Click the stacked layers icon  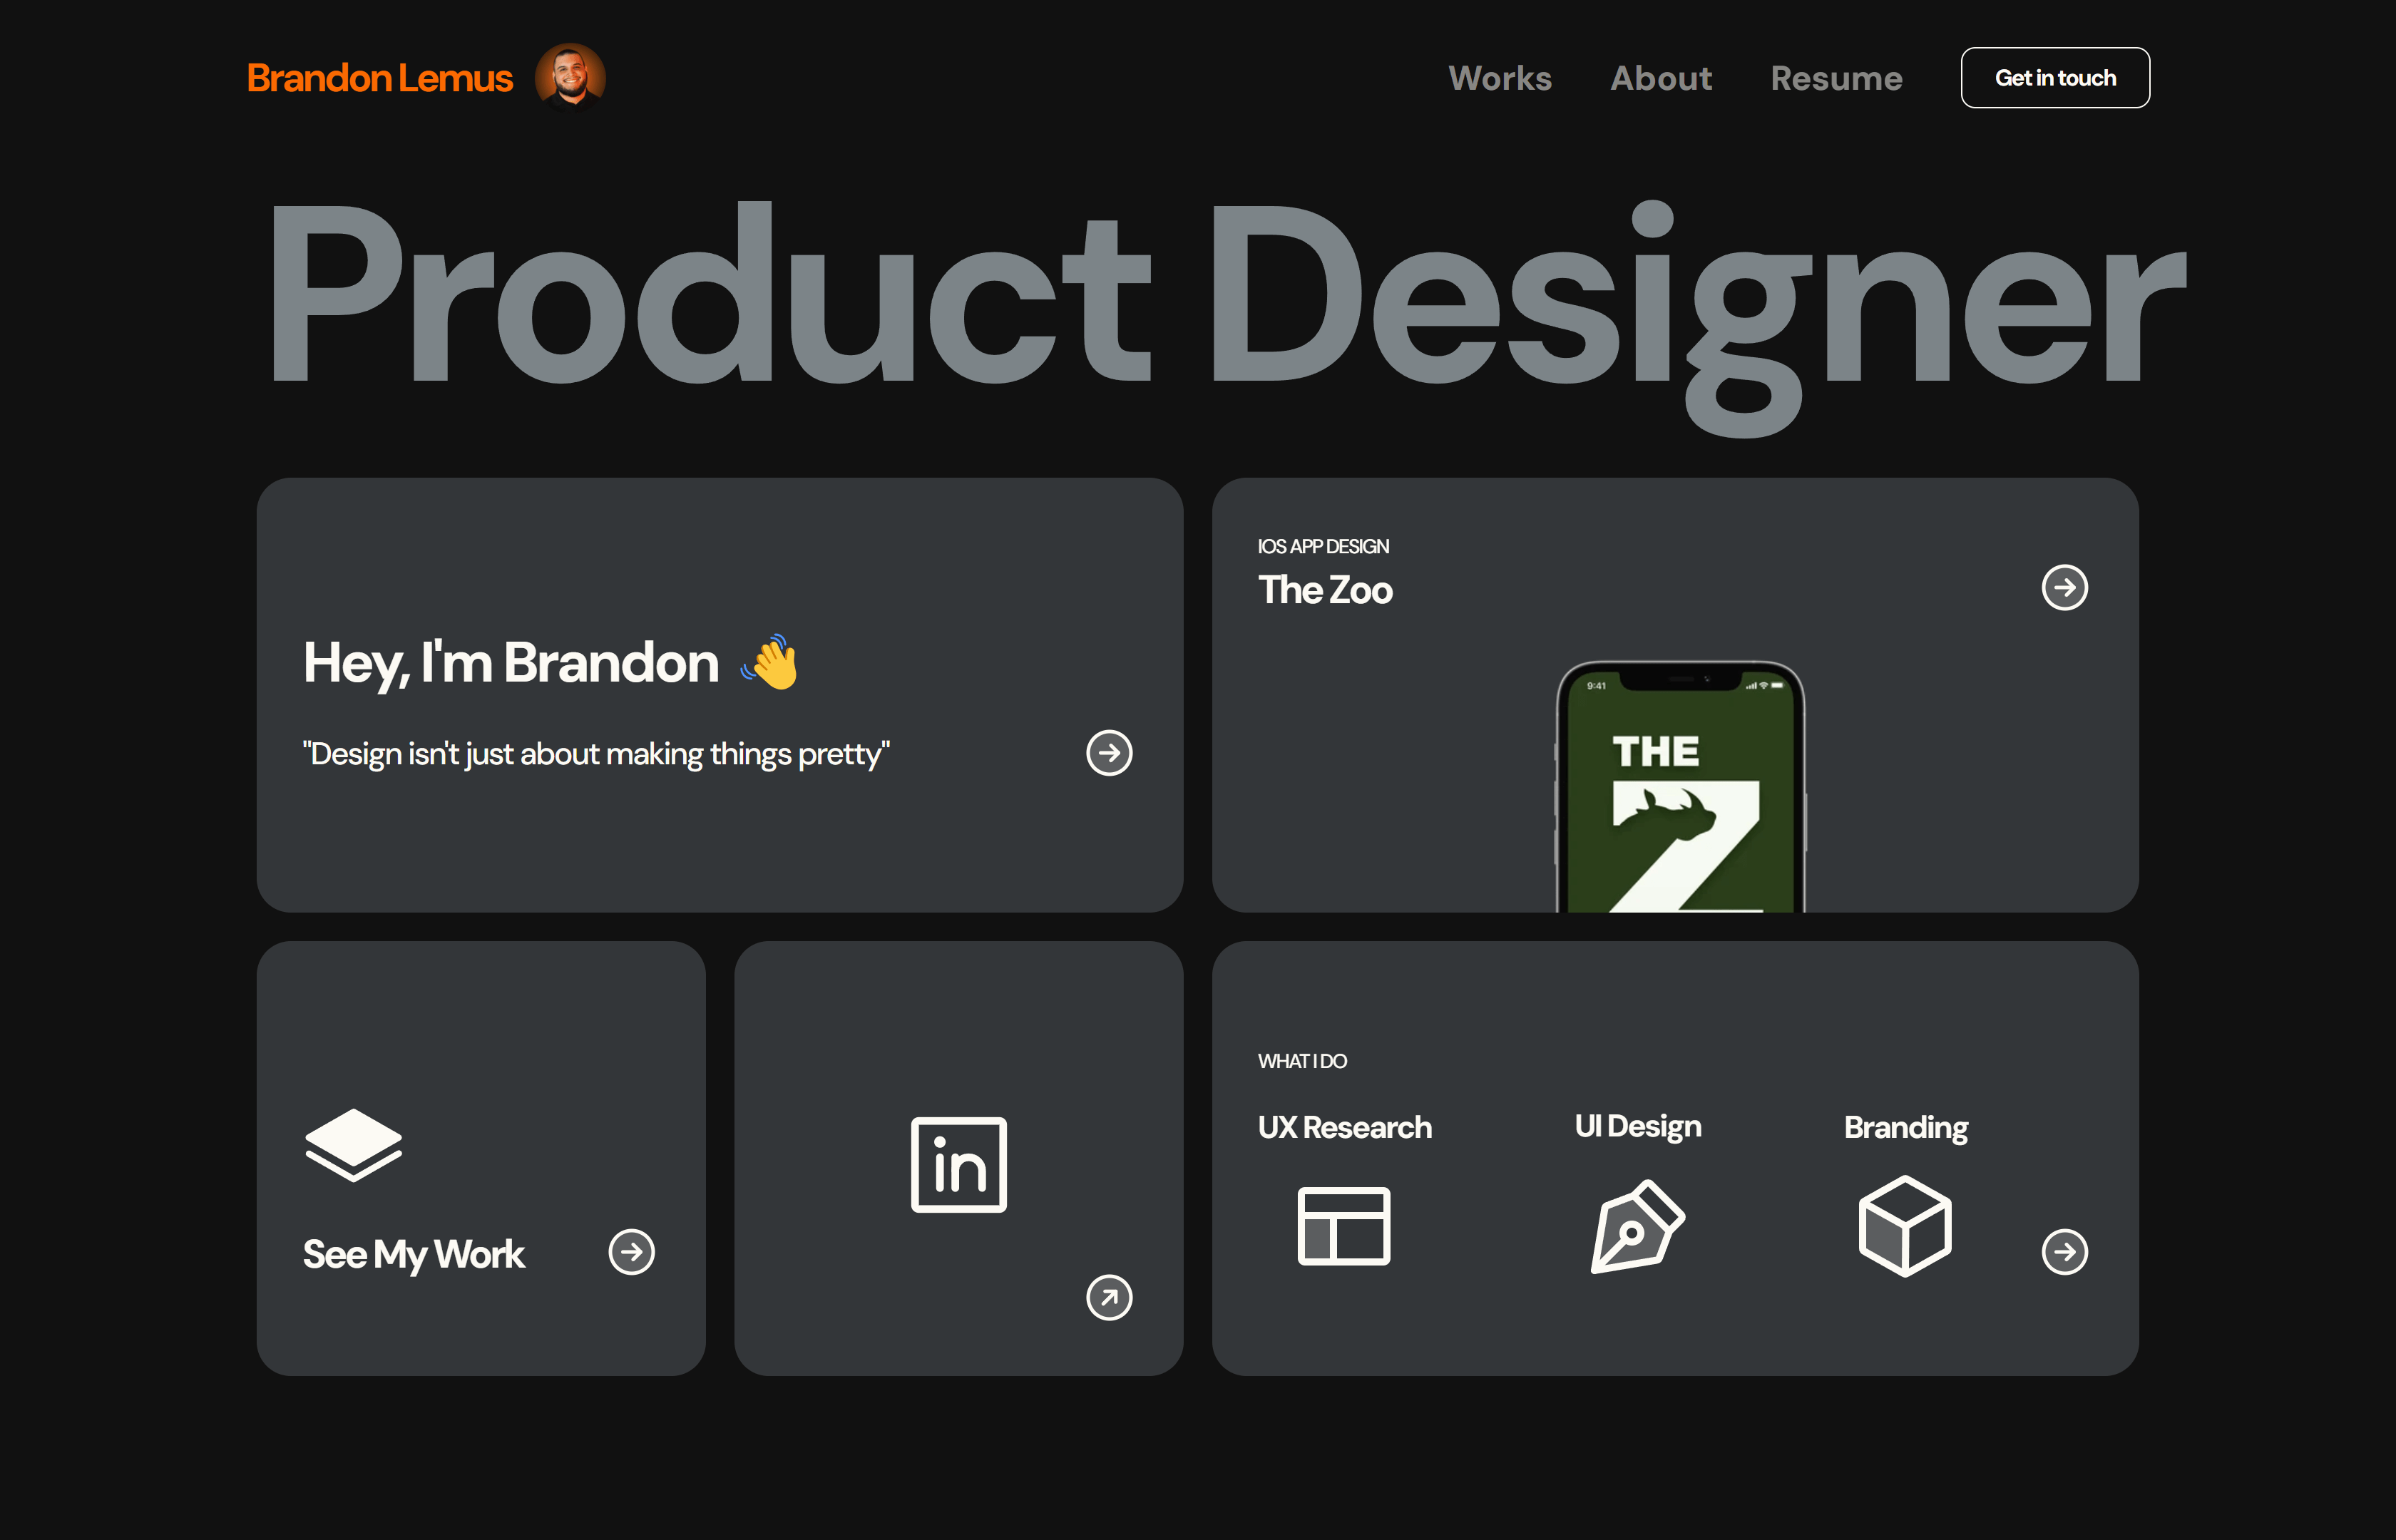pyautogui.click(x=353, y=1144)
